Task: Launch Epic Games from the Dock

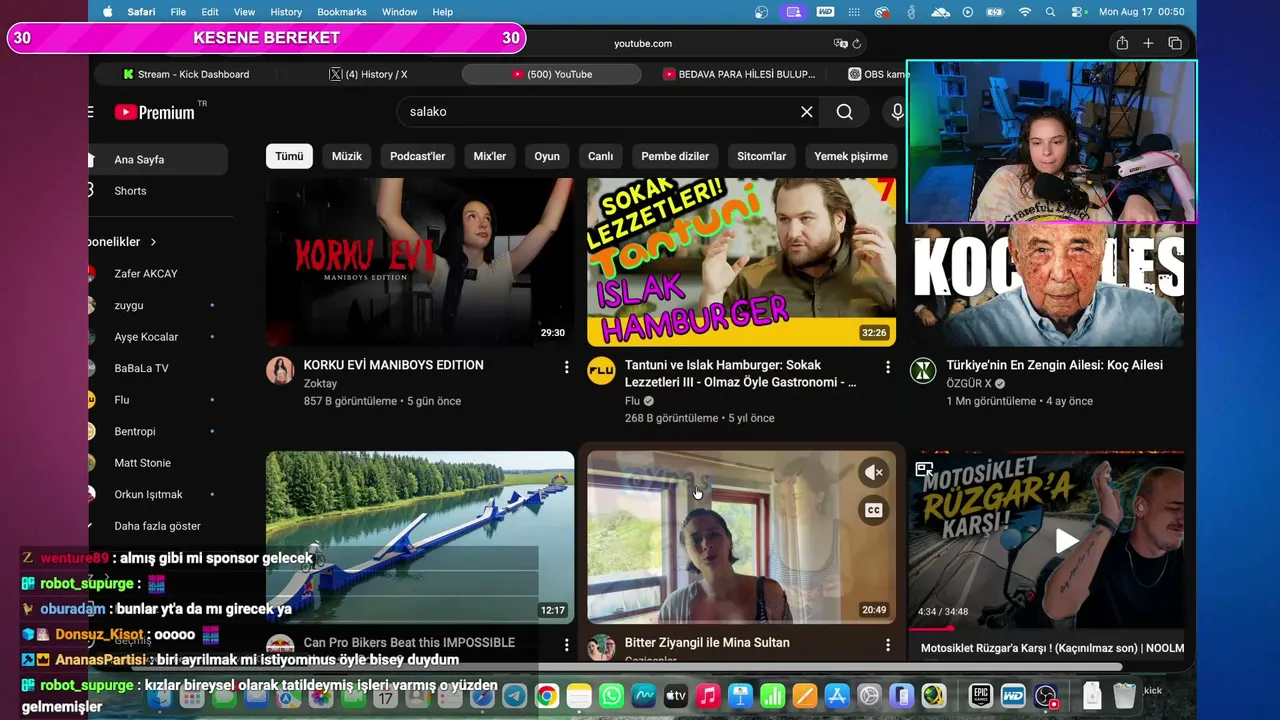Action: [x=980, y=696]
